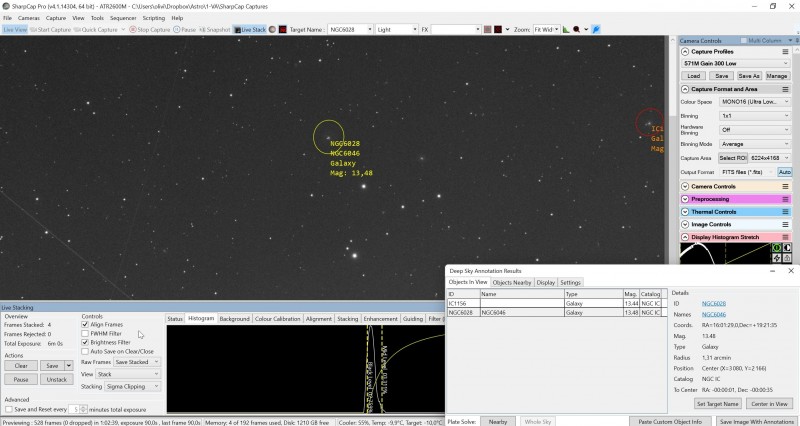Image resolution: width=800 pixels, height=426 pixels.
Task: Open Display Histogram Stretch hamburger menu
Action: tap(785, 237)
